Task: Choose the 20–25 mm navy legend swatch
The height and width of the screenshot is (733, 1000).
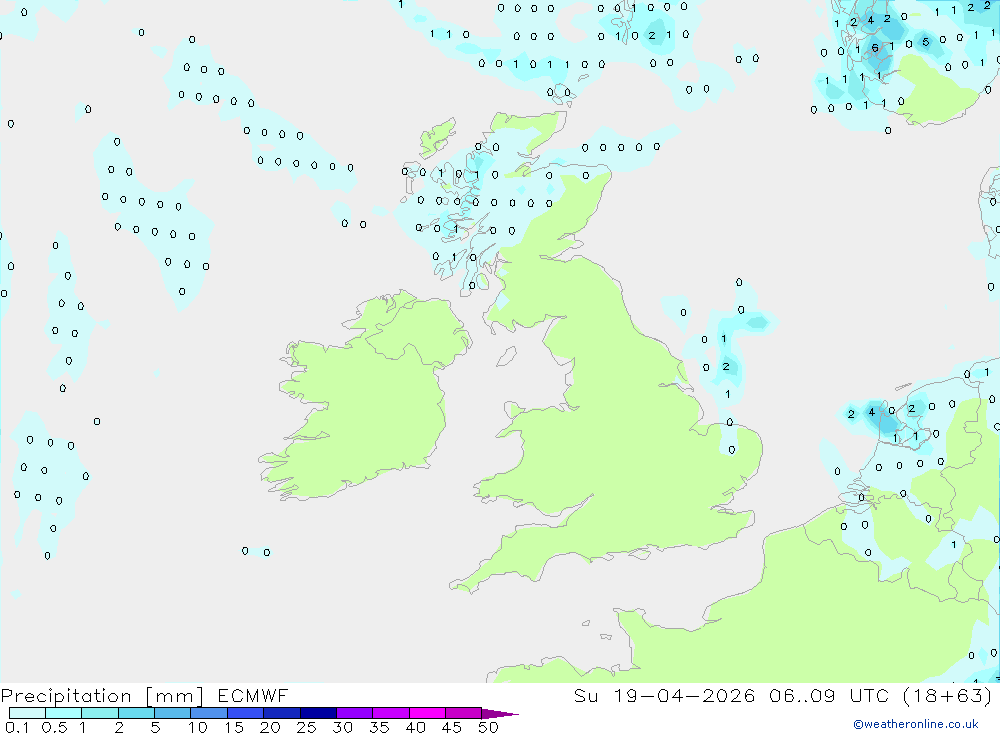Action: click(x=281, y=713)
